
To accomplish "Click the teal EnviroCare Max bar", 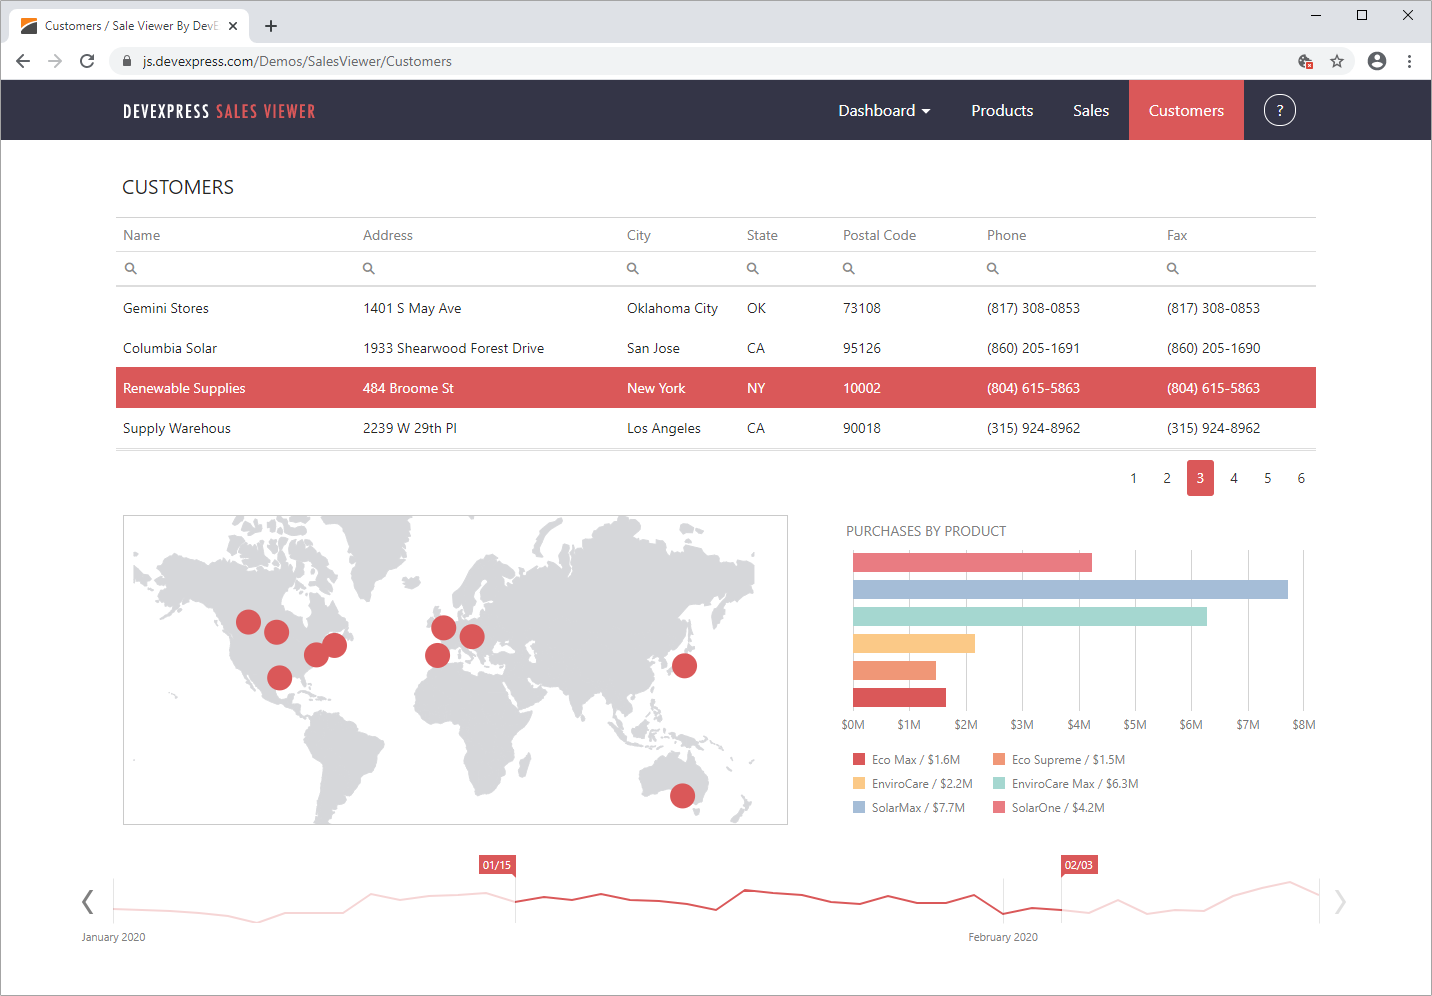I will (x=1030, y=616).
